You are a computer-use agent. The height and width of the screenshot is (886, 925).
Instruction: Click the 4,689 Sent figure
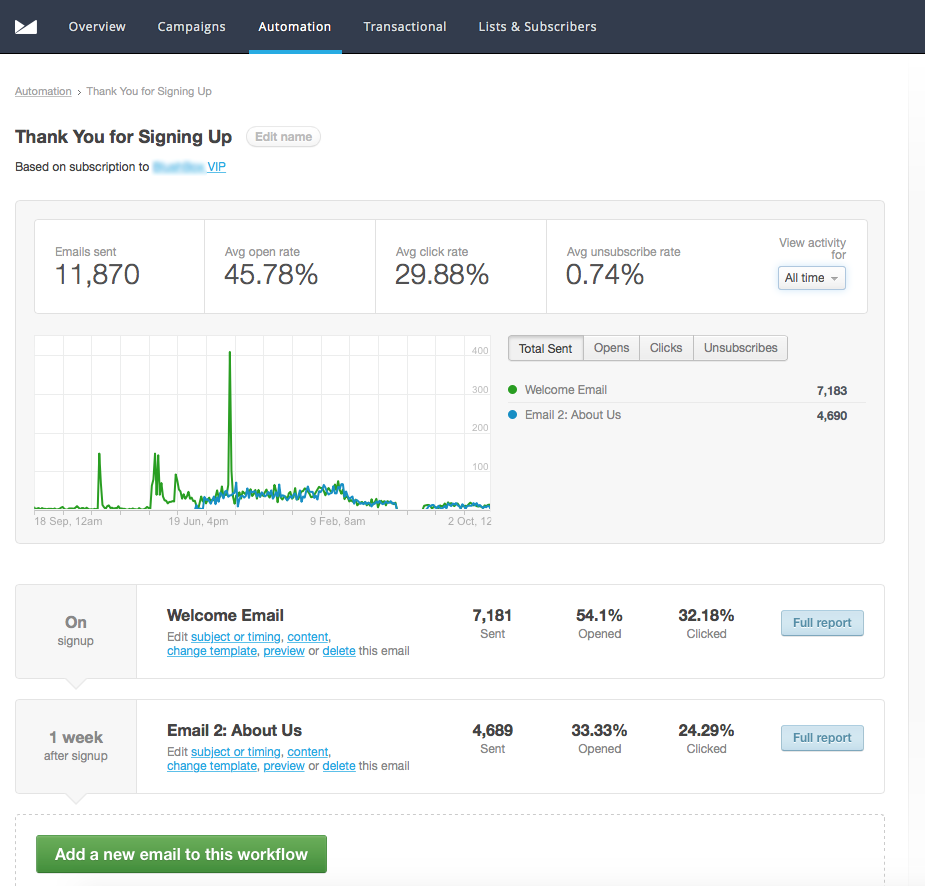[492, 731]
